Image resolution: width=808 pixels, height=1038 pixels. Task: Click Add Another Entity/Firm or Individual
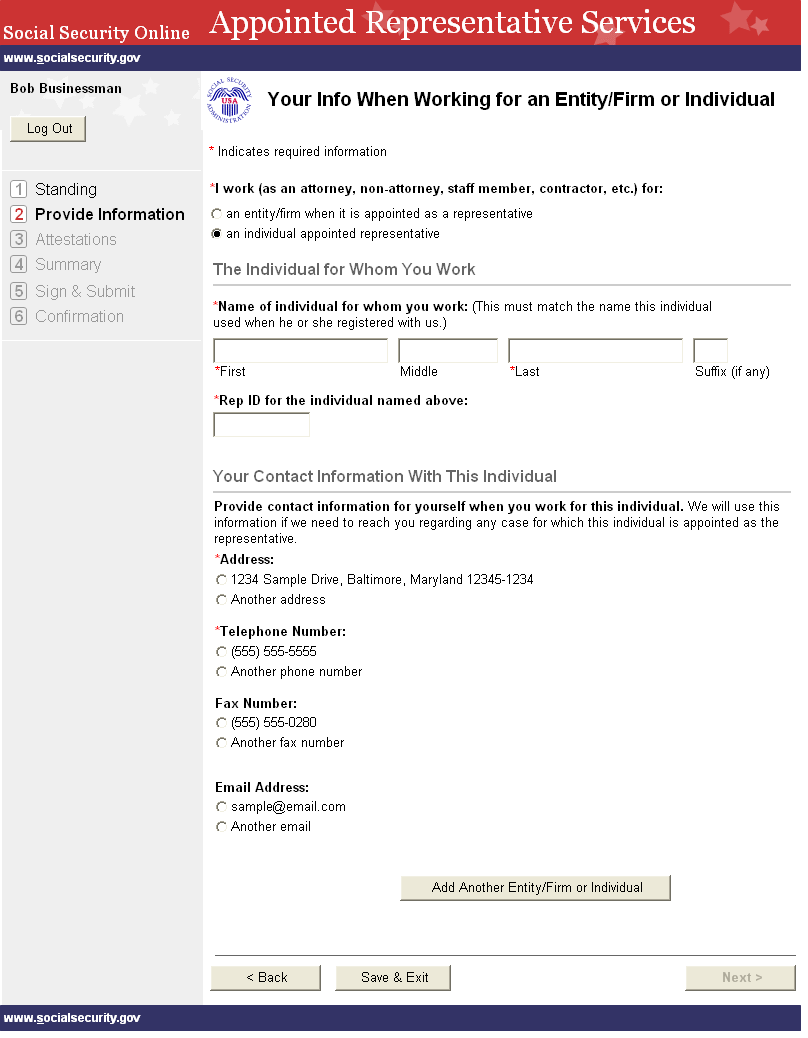[x=535, y=888]
